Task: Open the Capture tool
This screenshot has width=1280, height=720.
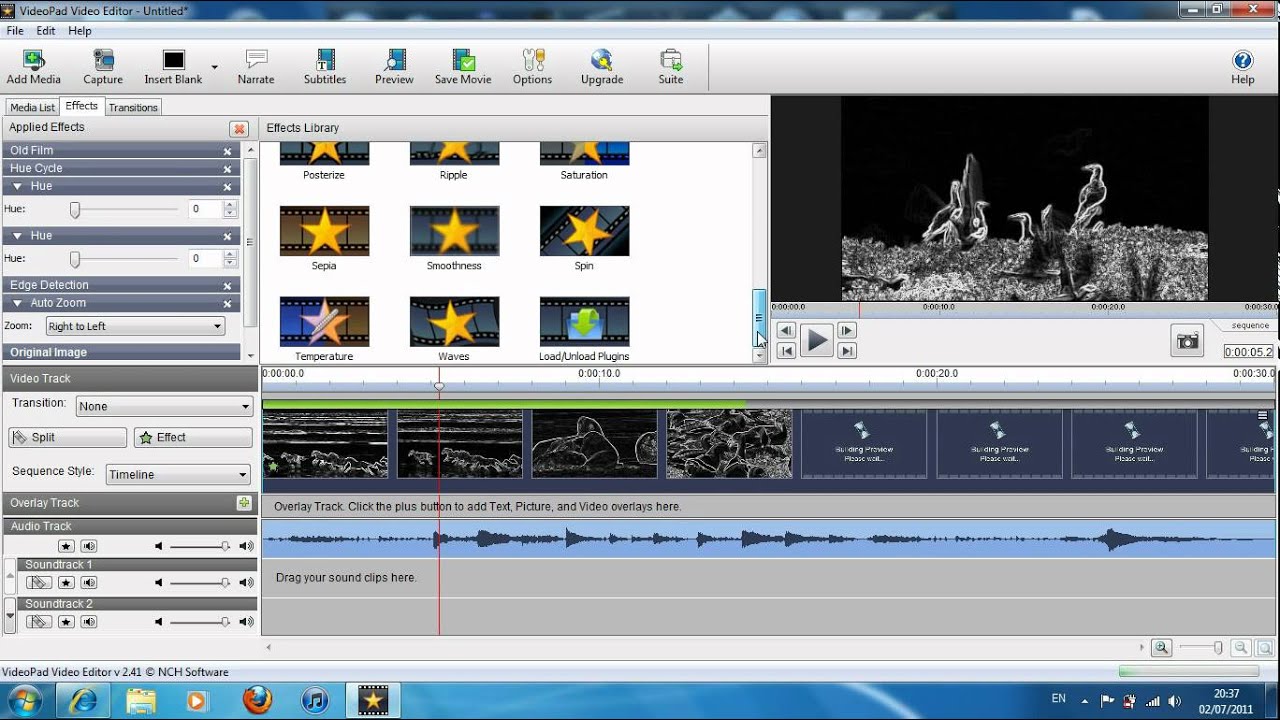Action: coord(103,67)
